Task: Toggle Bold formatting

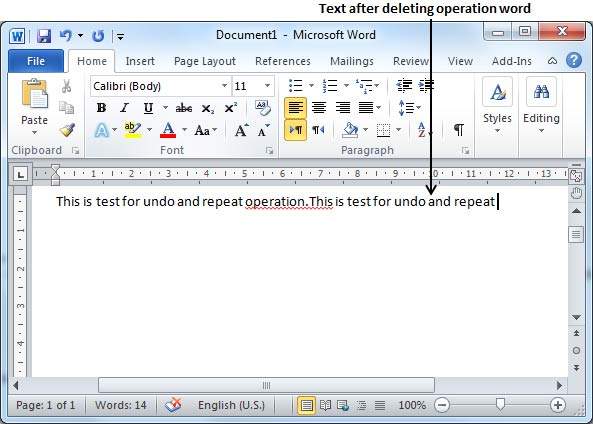Action: pyautogui.click(x=101, y=108)
